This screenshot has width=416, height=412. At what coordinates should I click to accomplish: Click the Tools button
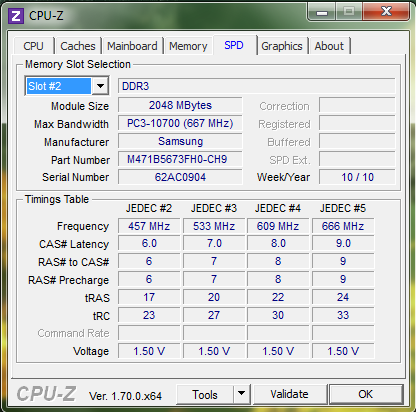tap(205, 394)
